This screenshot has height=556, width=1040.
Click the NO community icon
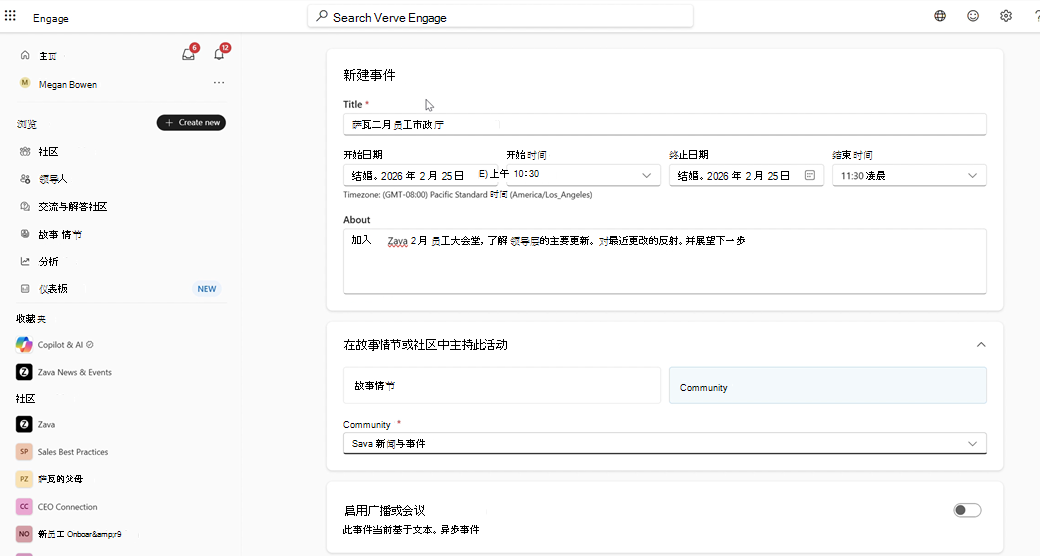24,533
